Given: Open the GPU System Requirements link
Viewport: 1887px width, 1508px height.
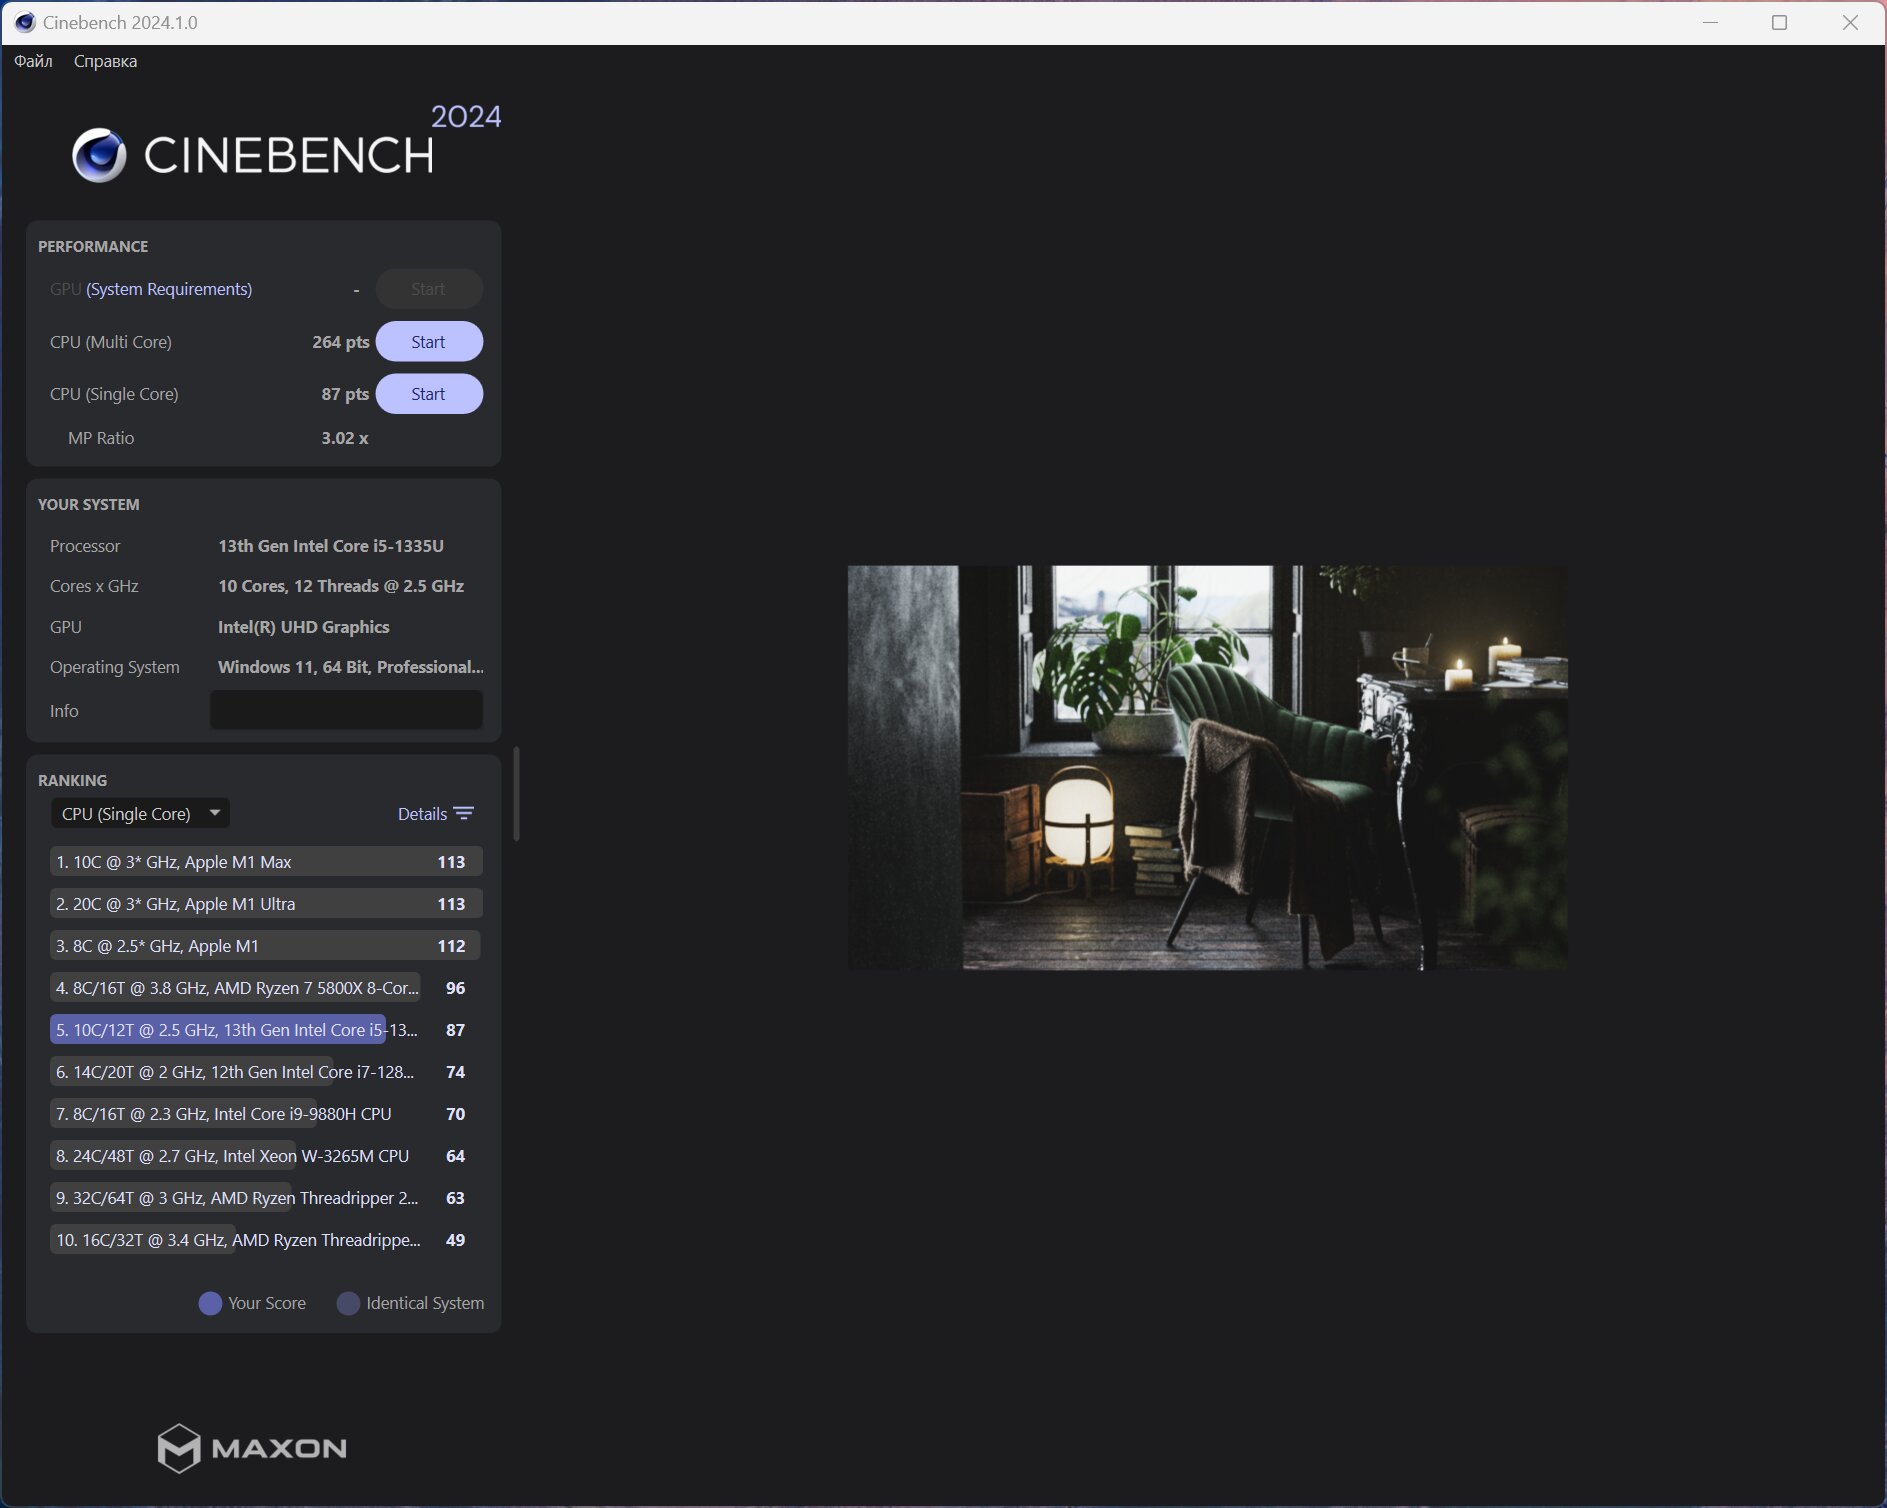Looking at the screenshot, I should pos(169,289).
